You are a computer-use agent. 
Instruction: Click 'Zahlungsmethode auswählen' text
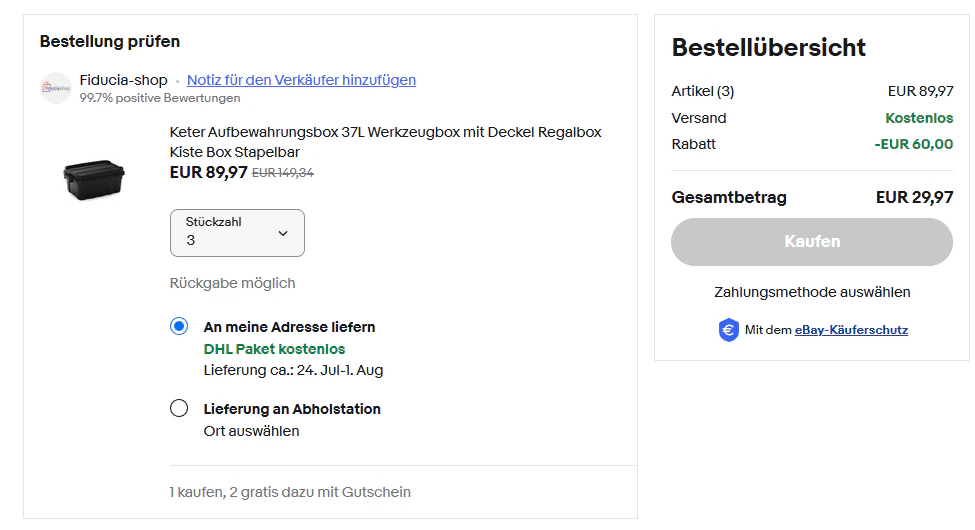point(812,292)
